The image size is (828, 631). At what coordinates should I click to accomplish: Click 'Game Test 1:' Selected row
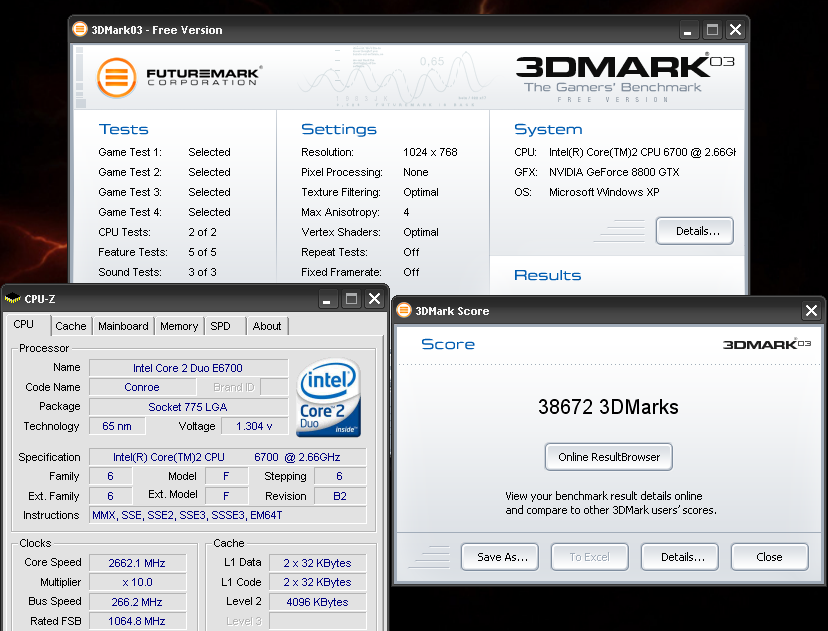pyautogui.click(x=164, y=152)
